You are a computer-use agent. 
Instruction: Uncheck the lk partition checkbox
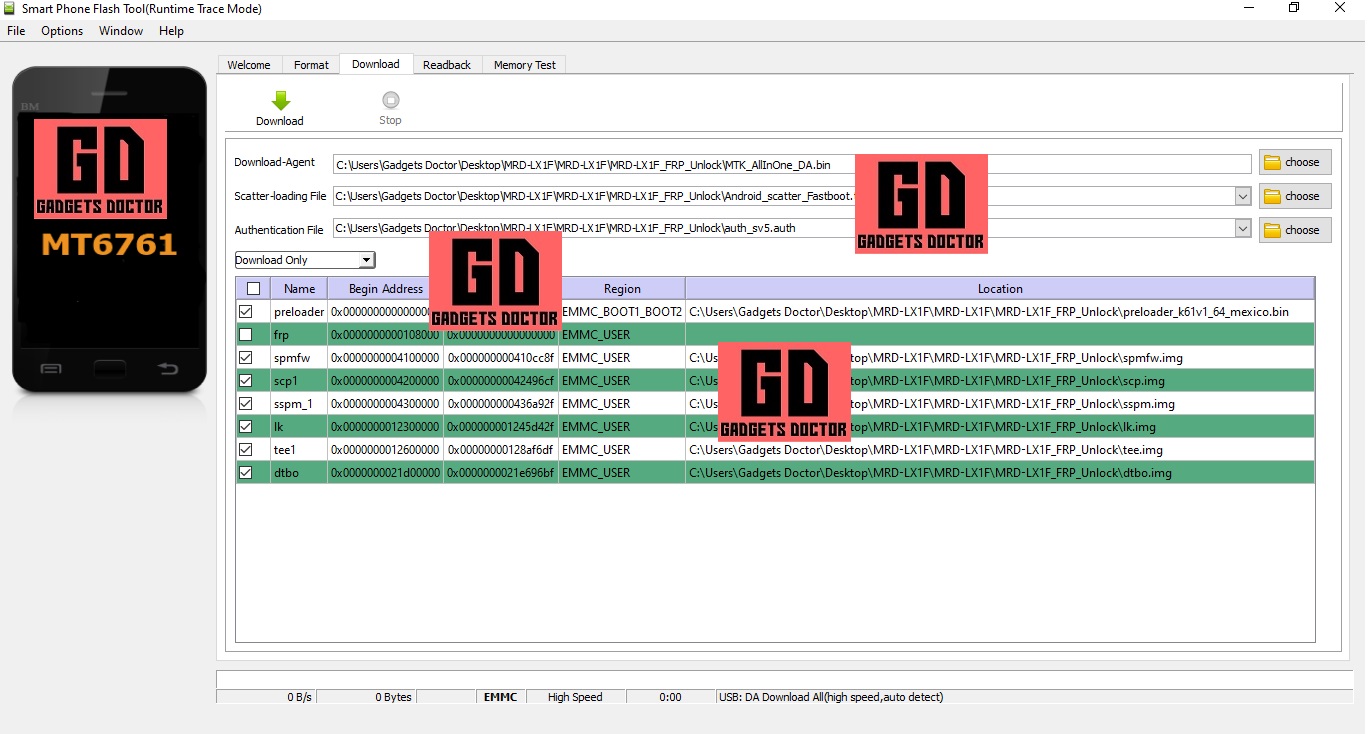245,427
